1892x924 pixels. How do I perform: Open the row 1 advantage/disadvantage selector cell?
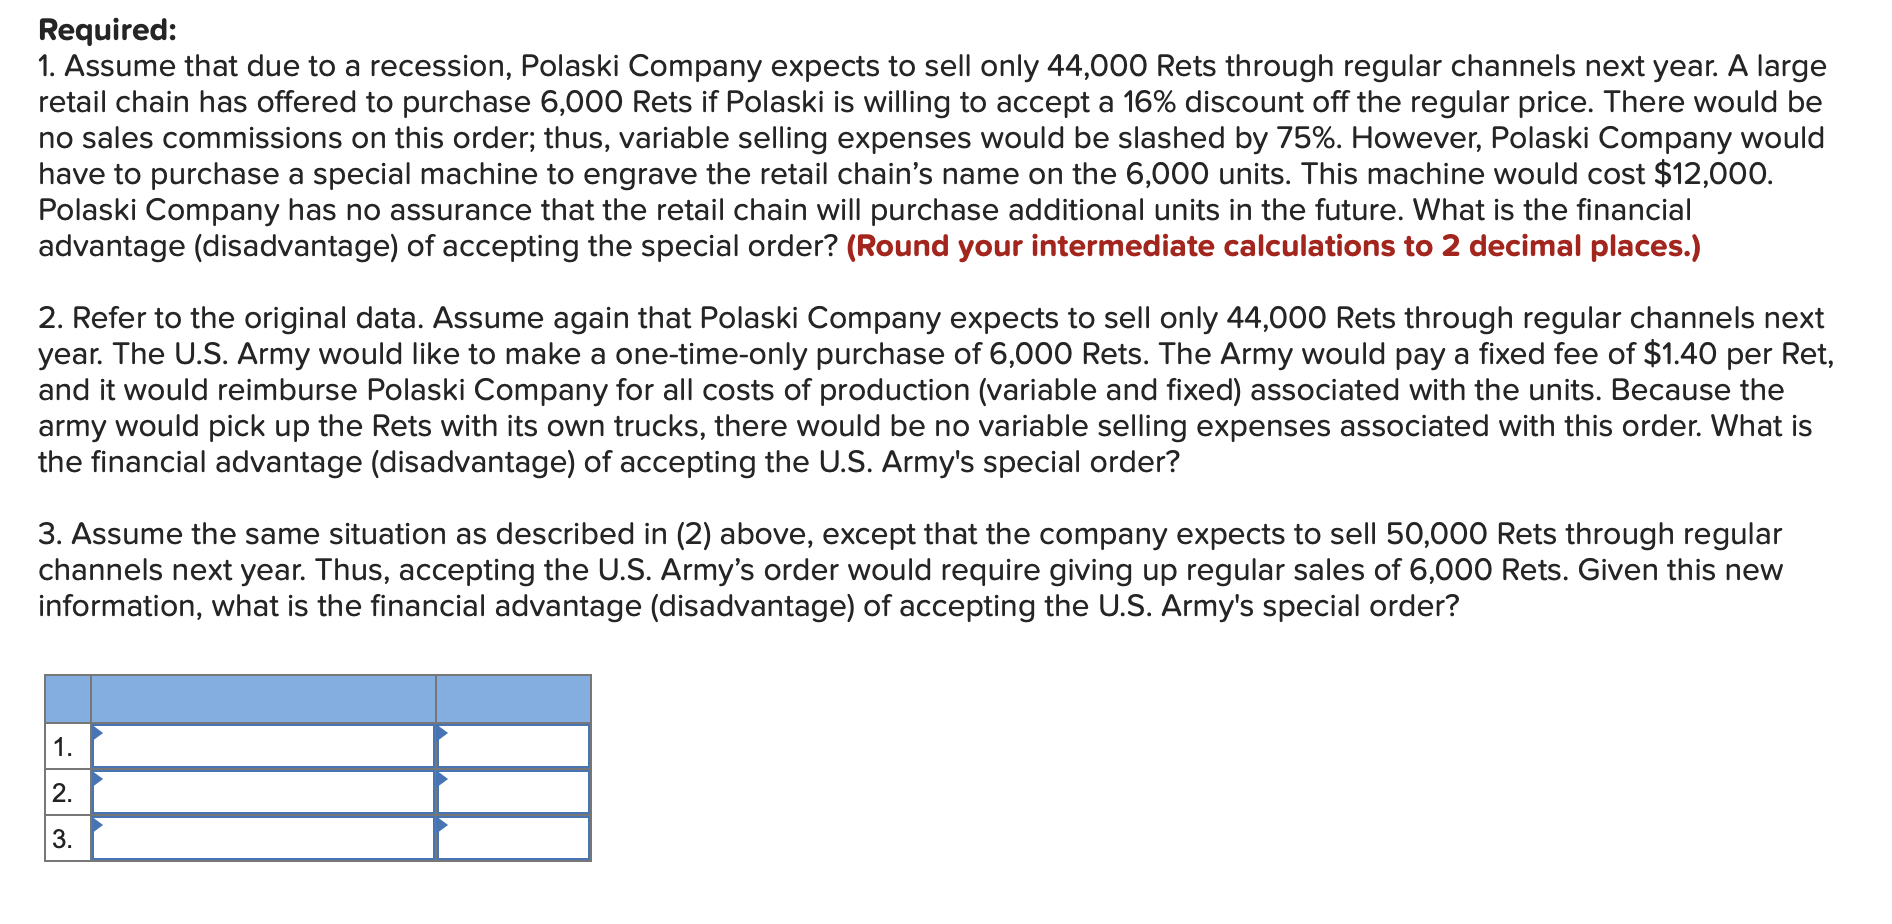264,746
